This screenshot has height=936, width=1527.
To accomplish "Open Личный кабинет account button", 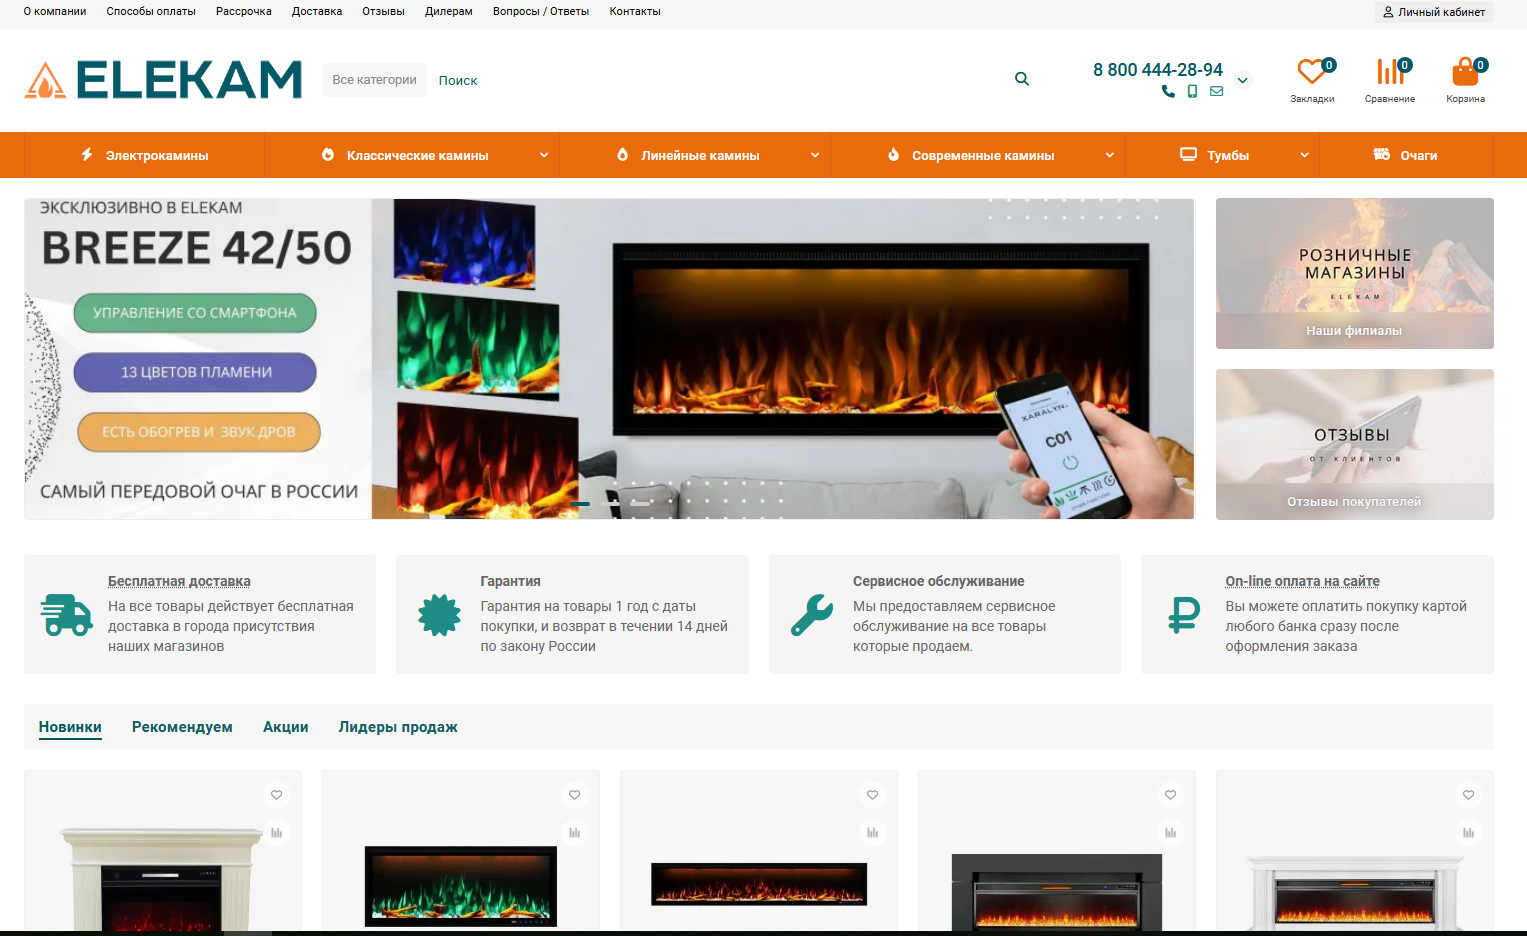I will (1434, 12).
